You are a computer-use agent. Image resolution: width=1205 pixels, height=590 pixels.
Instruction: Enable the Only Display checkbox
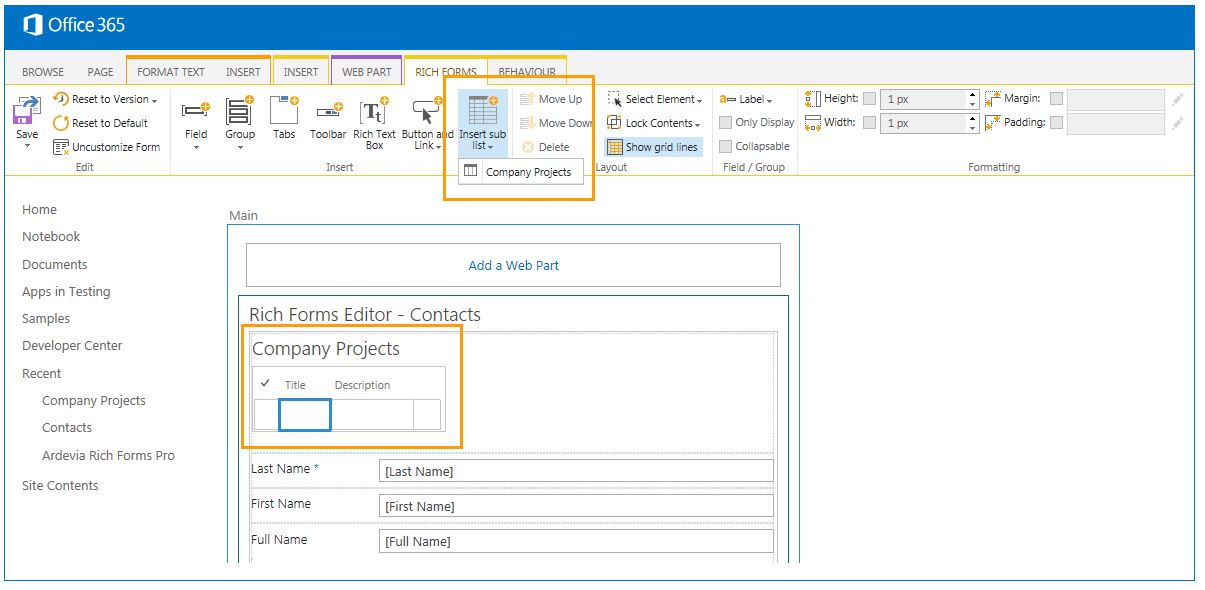tap(725, 123)
